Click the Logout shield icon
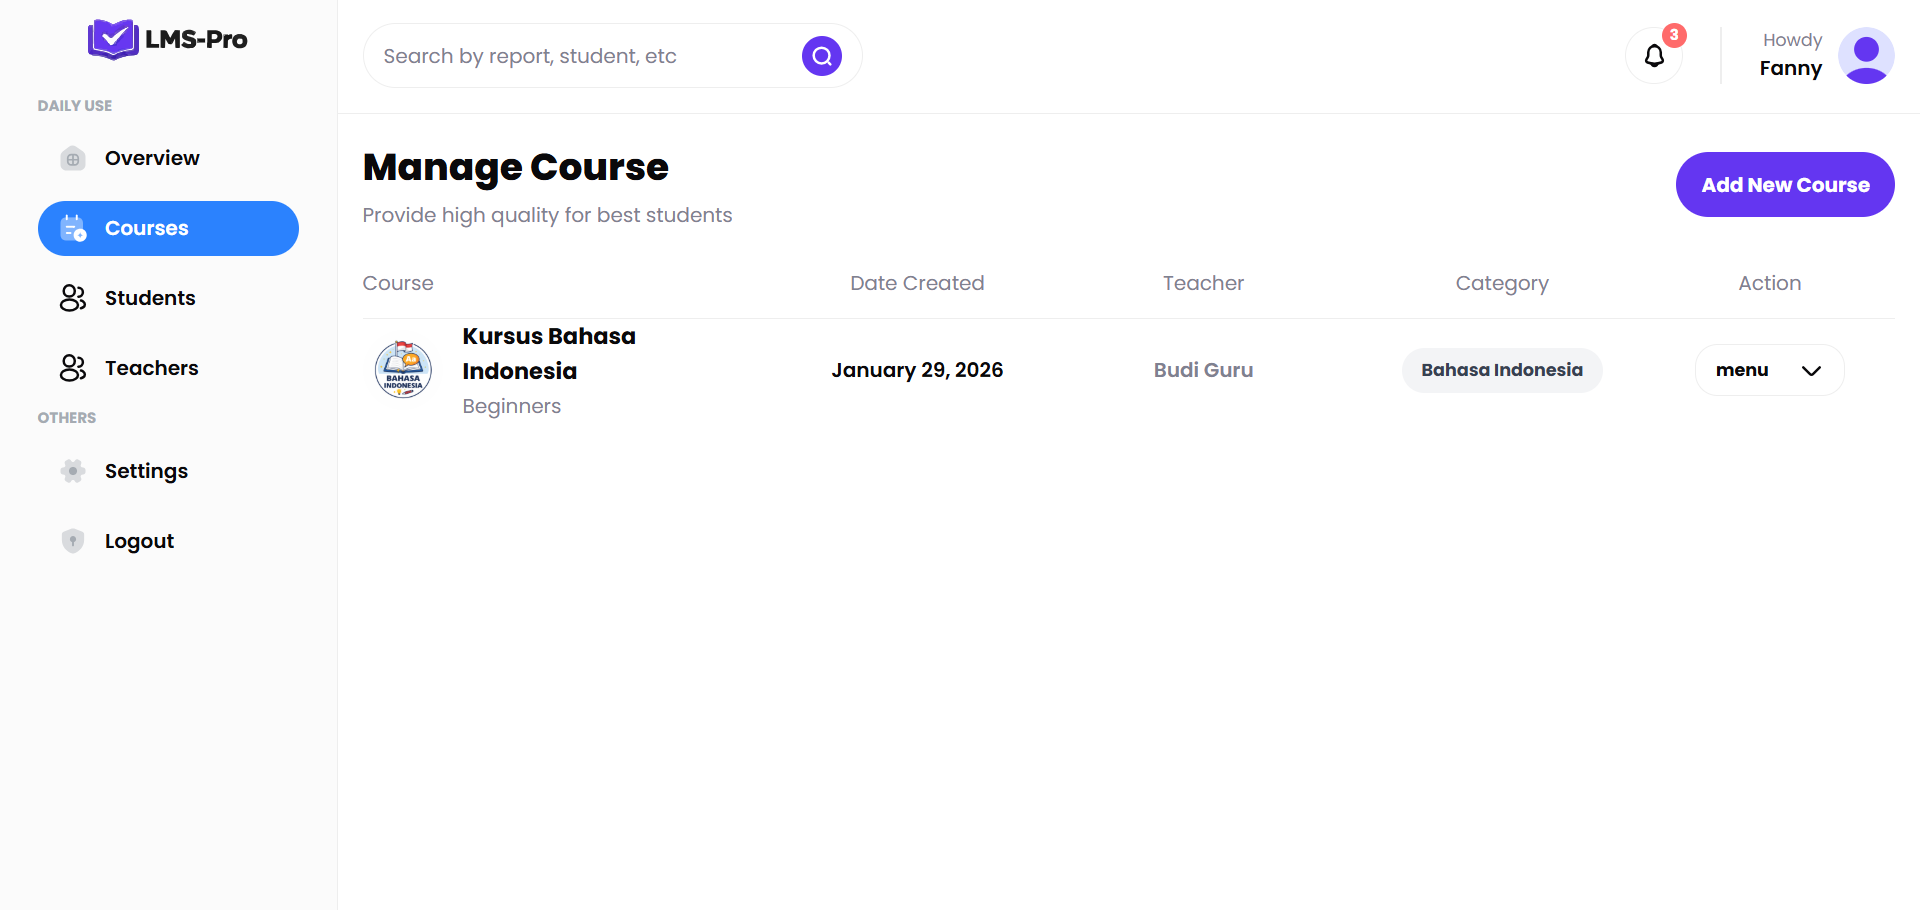 tap(73, 541)
